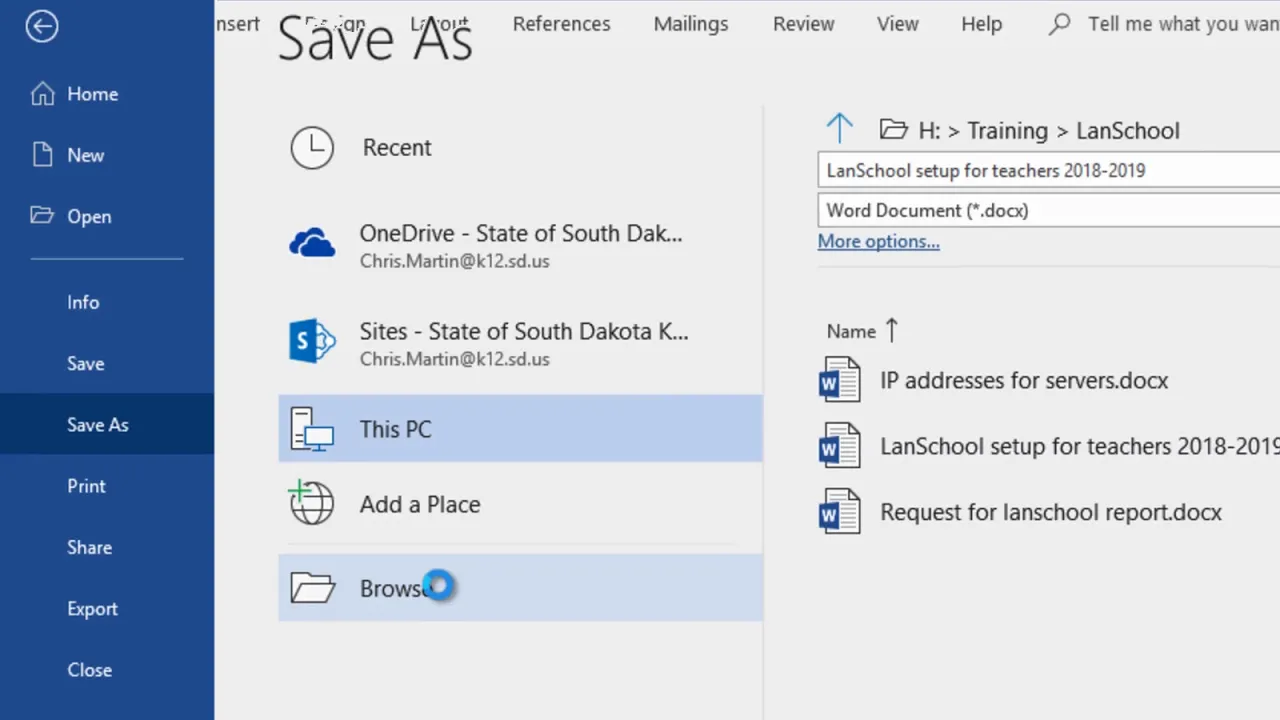1280x720 pixels.
Task: Click the search magnifier icon
Action: pos(1059,24)
